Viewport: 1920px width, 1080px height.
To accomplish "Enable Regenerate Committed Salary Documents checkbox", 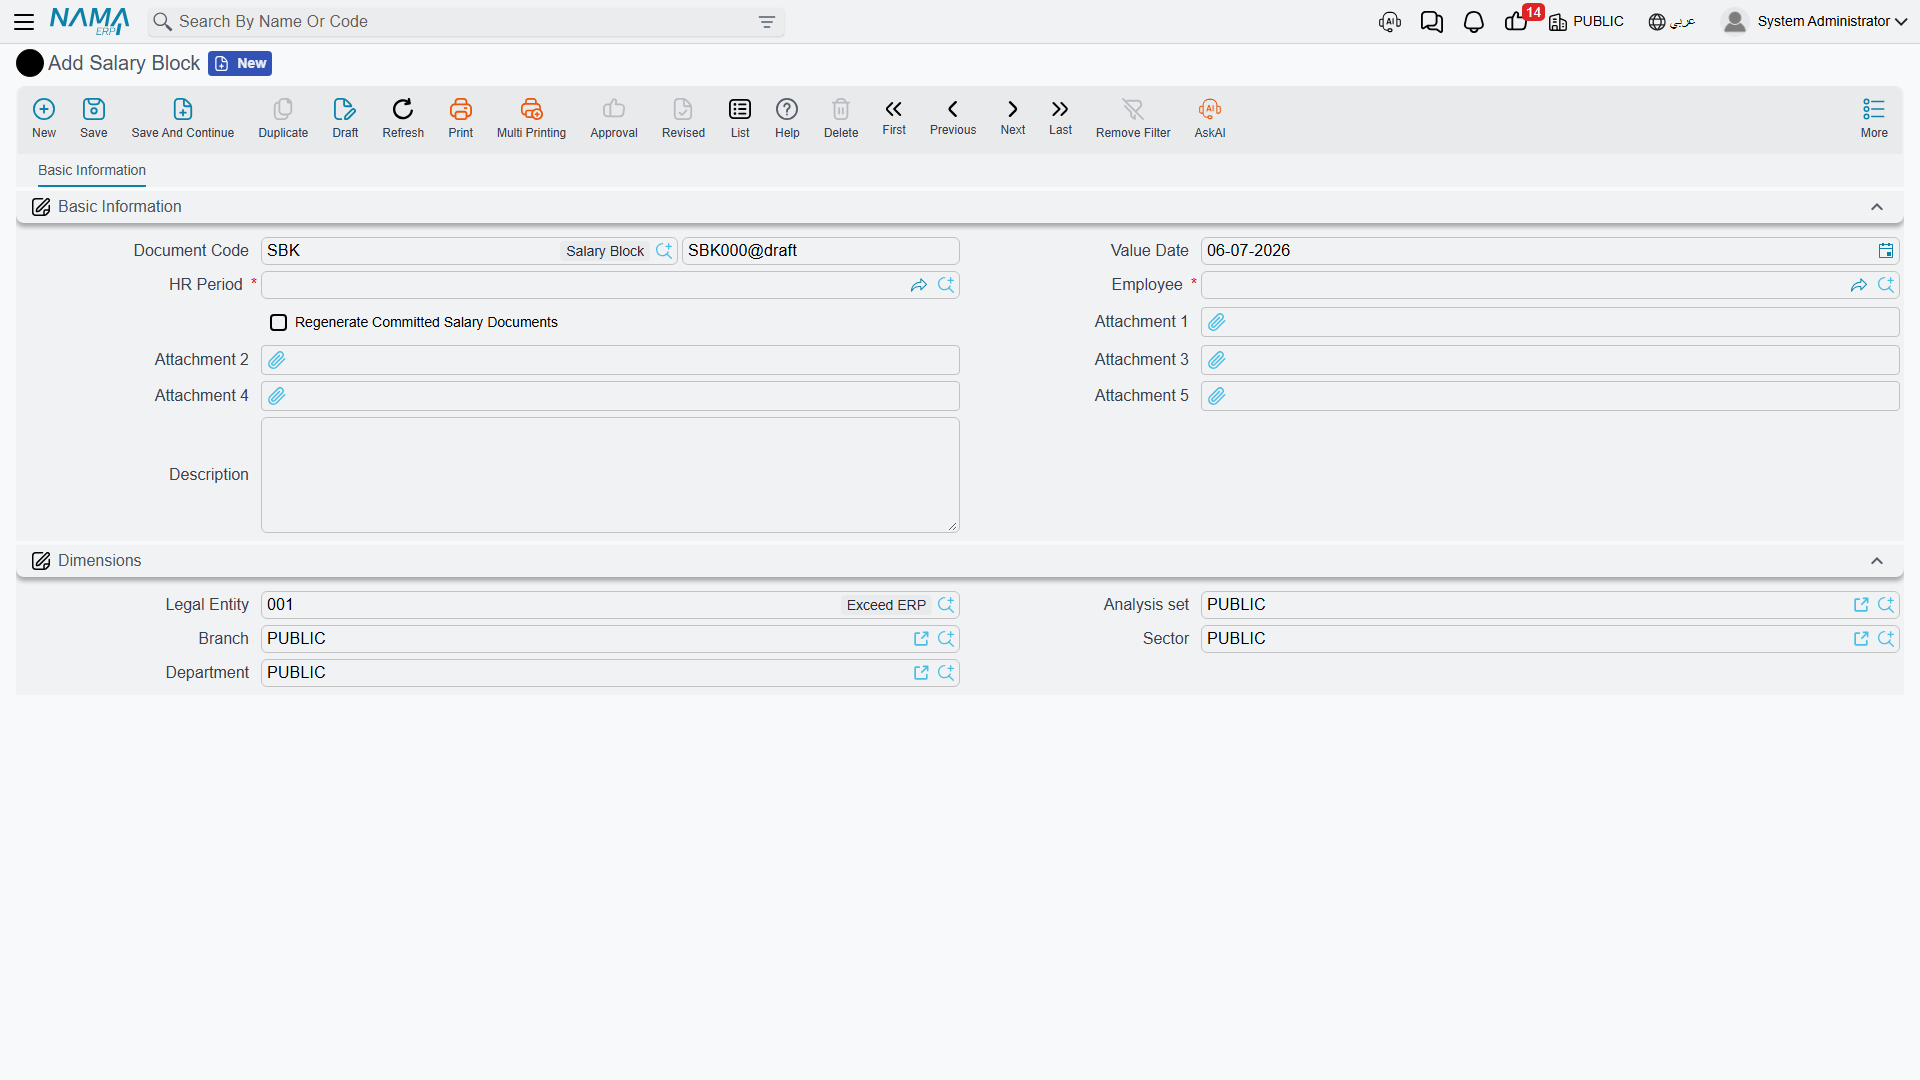I will pyautogui.click(x=279, y=322).
